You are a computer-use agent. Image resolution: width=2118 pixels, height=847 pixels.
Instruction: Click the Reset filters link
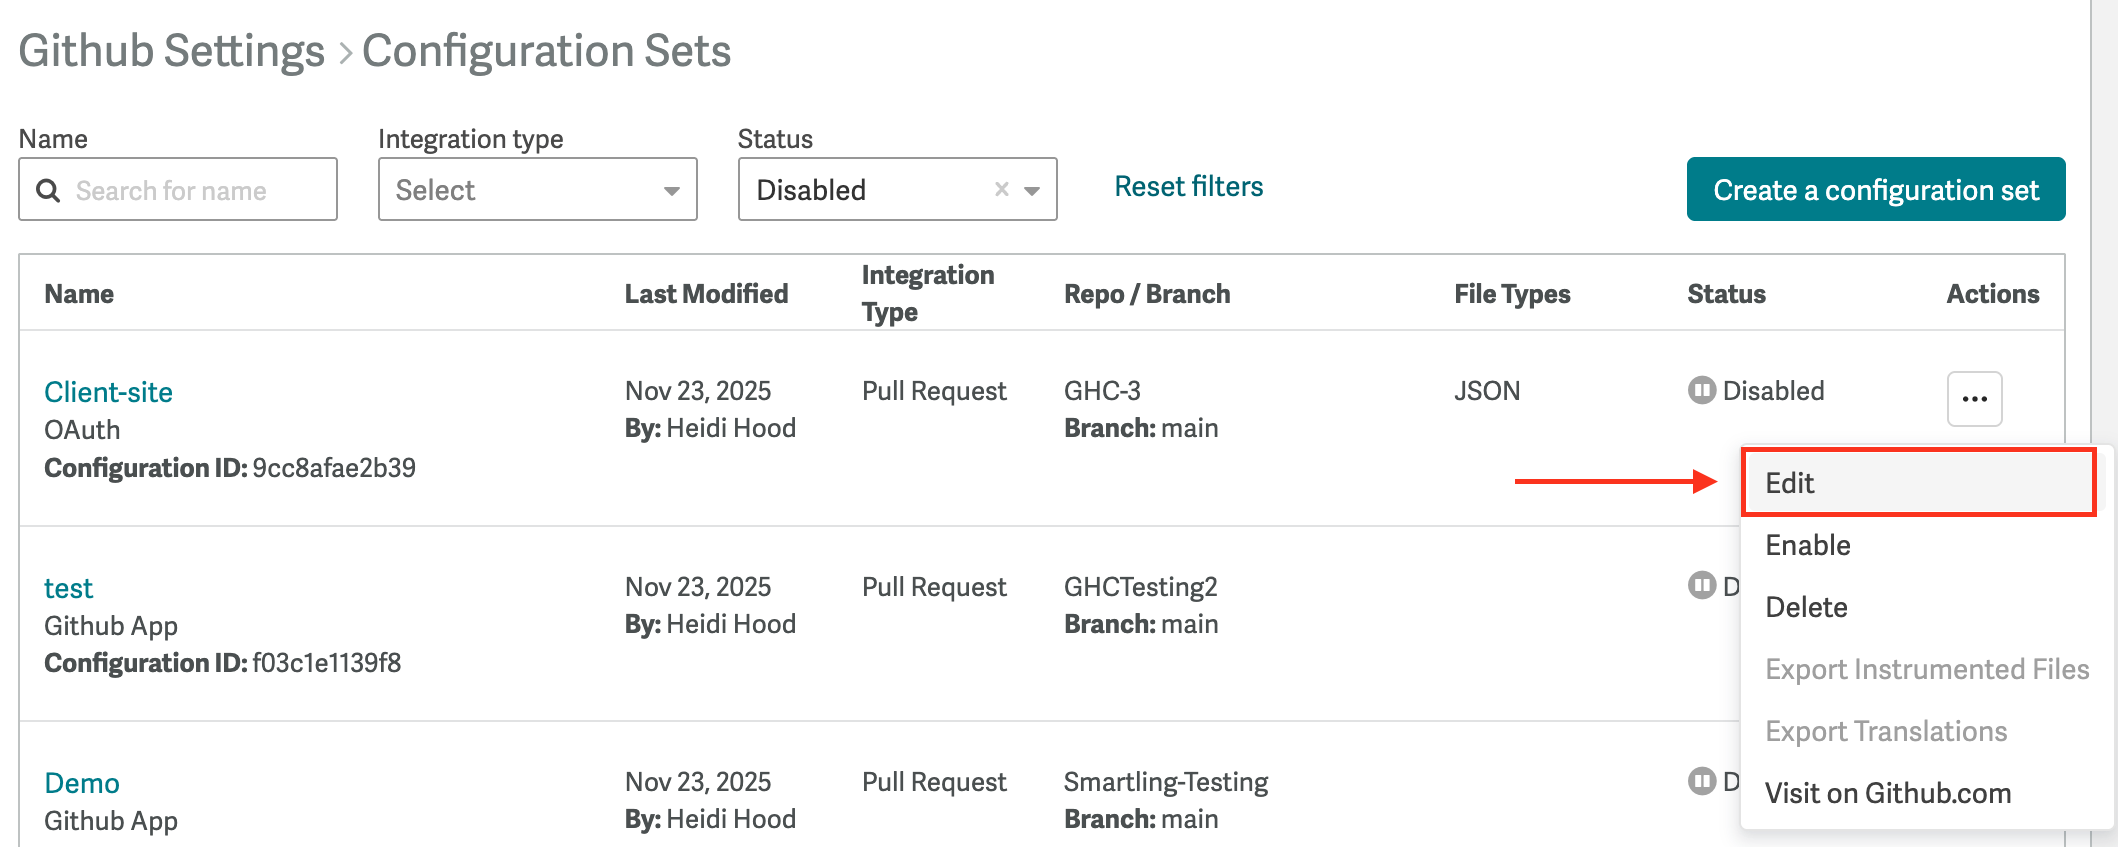click(x=1189, y=187)
